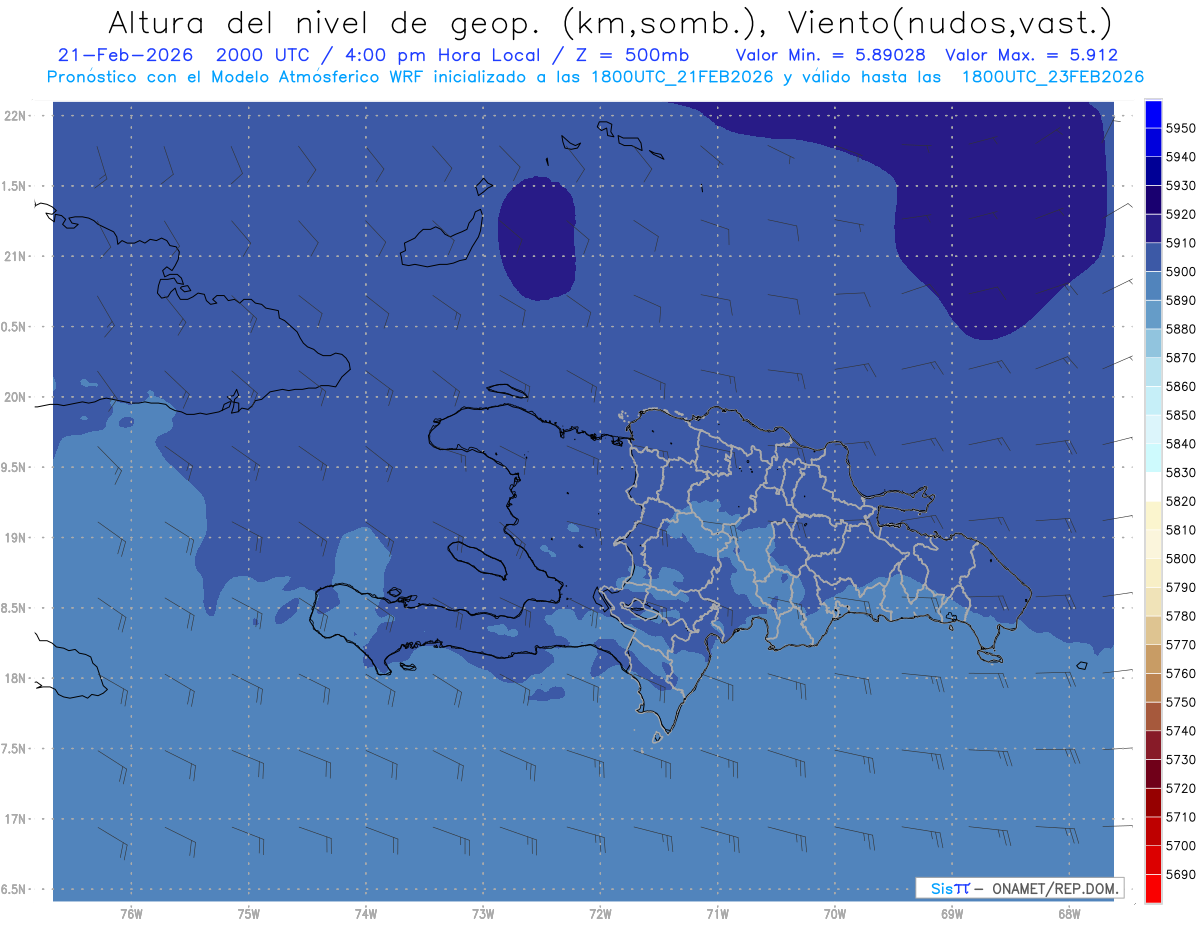Click the '70W' longitude axis label

coord(835,914)
